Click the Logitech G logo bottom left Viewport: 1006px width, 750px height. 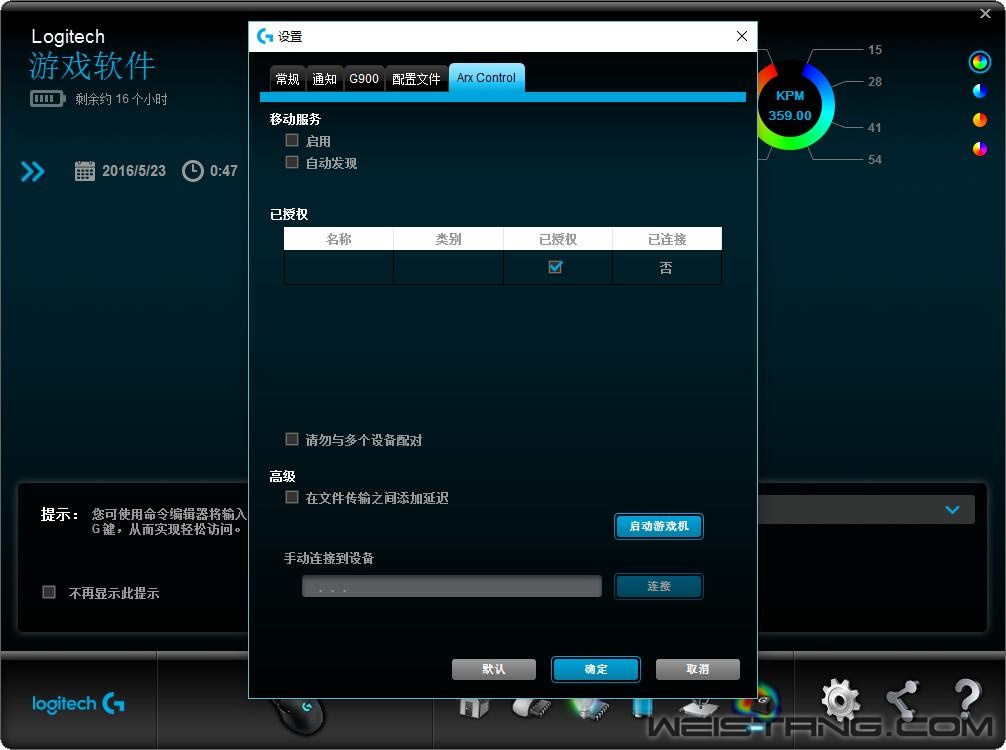click(x=78, y=703)
